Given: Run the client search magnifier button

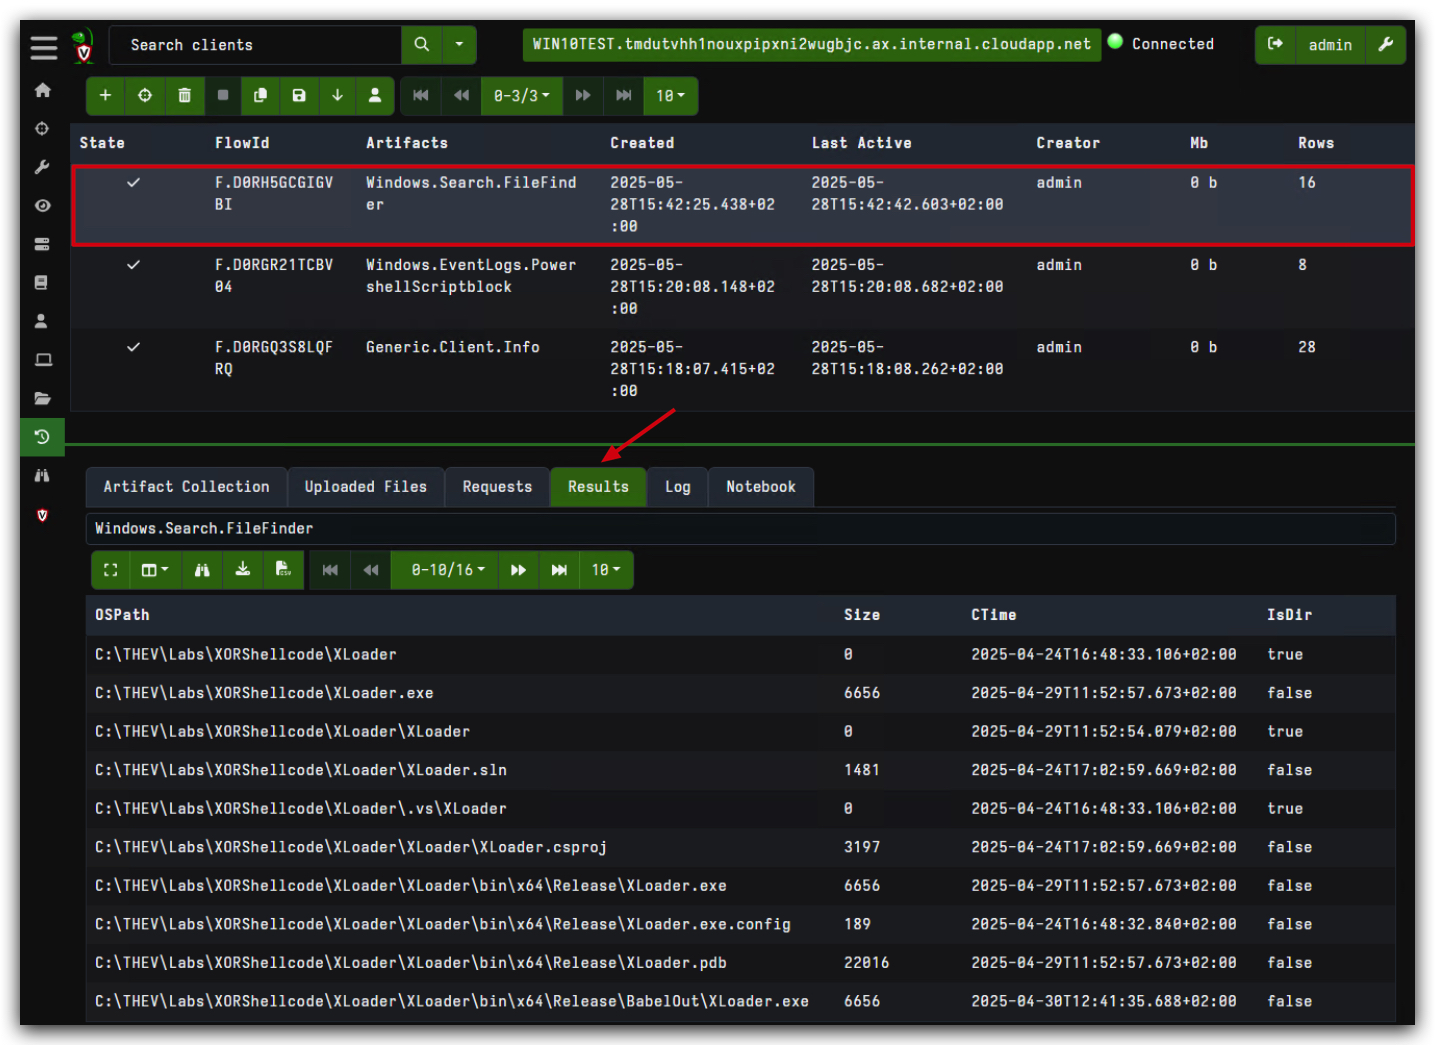Looking at the screenshot, I should point(422,44).
